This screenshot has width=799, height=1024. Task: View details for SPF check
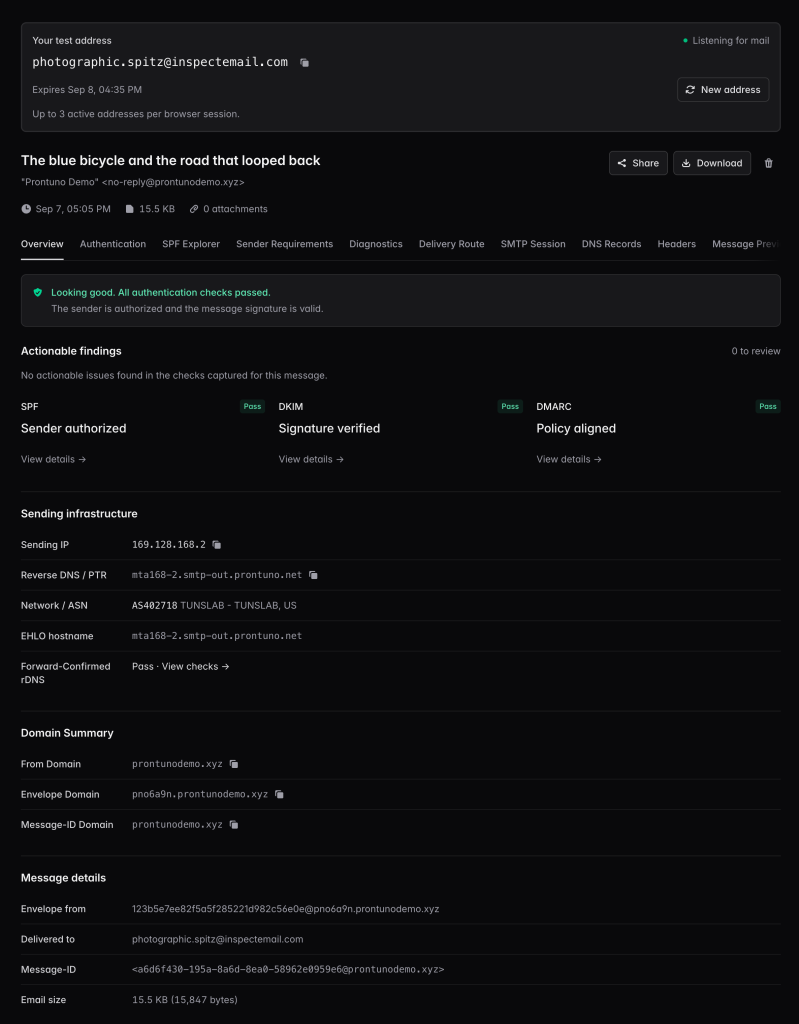click(x=54, y=460)
